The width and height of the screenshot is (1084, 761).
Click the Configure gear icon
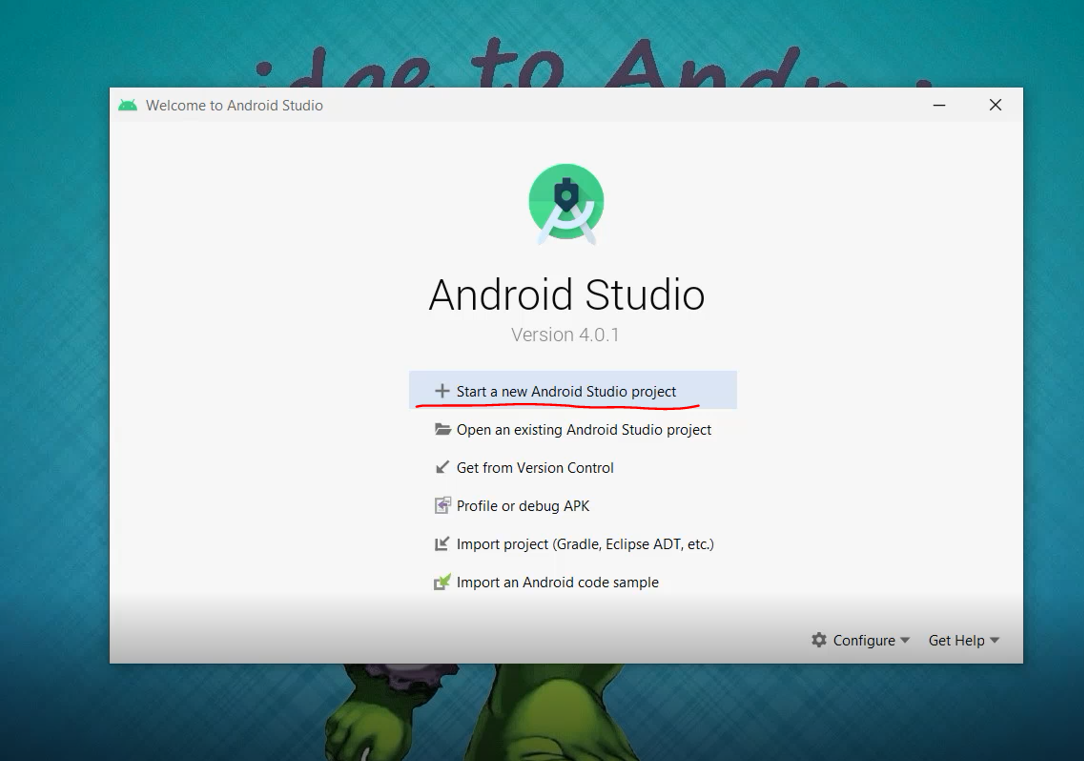tap(819, 640)
